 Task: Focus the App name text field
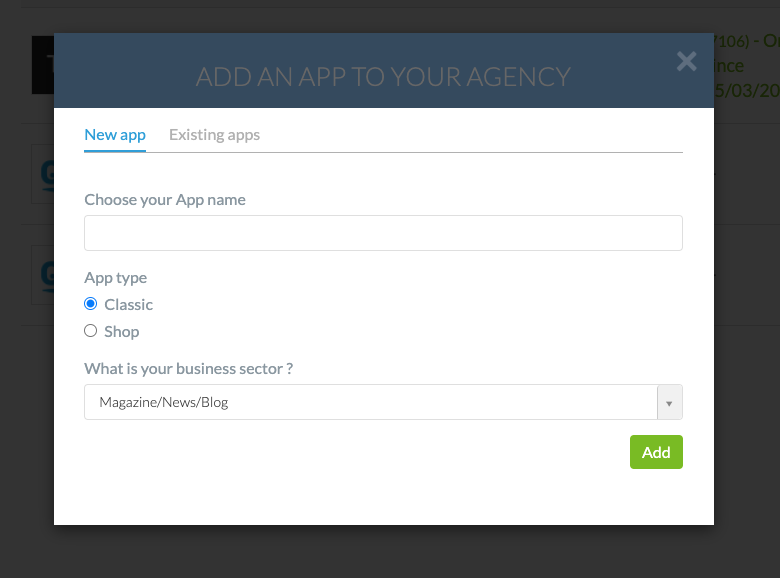(x=383, y=233)
